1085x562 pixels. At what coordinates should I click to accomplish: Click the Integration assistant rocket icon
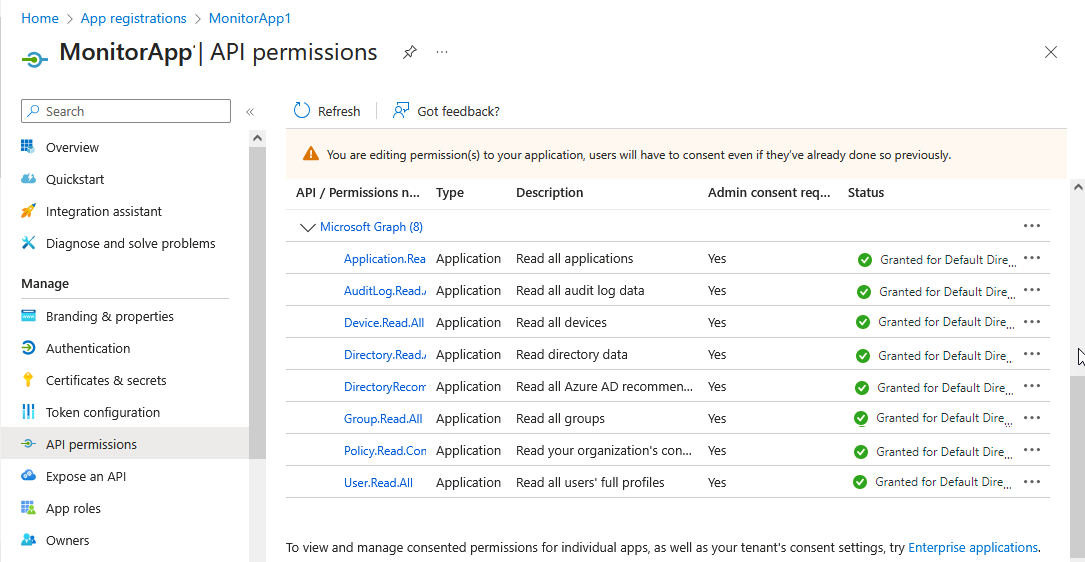click(28, 211)
